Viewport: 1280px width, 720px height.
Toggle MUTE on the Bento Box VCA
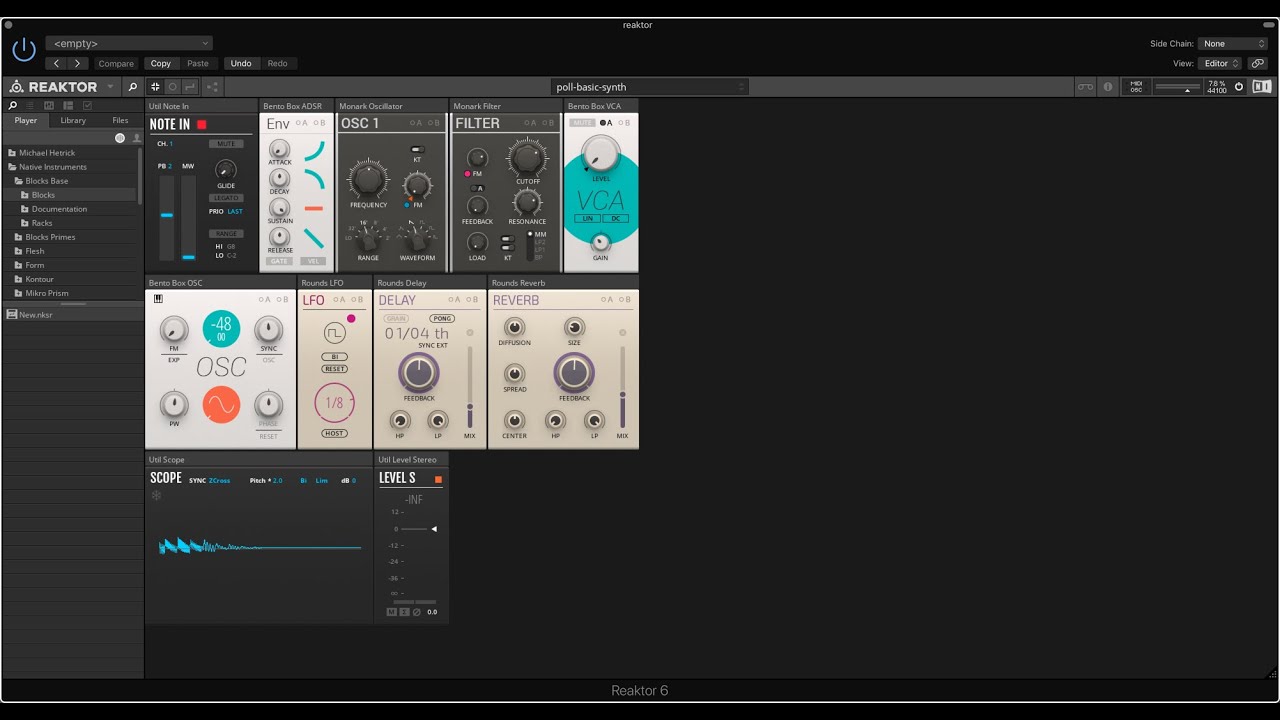(x=582, y=123)
